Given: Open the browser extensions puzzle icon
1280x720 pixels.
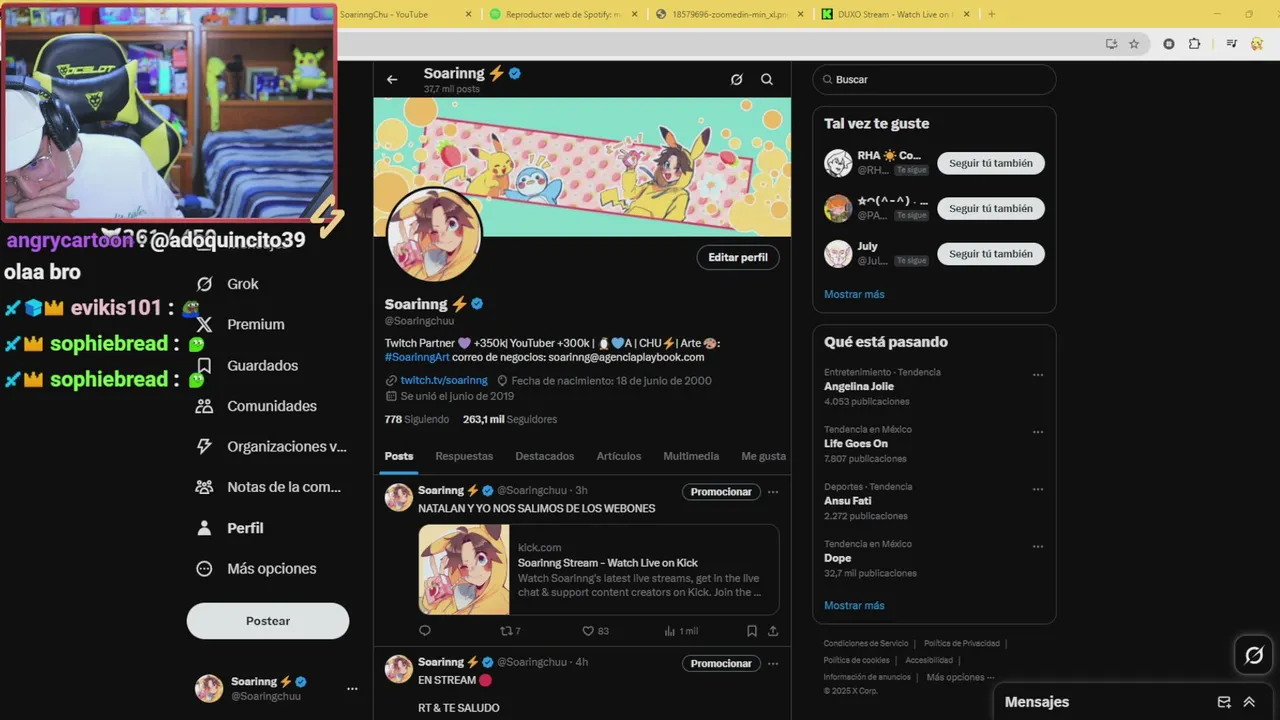Looking at the screenshot, I should pyautogui.click(x=1194, y=44).
